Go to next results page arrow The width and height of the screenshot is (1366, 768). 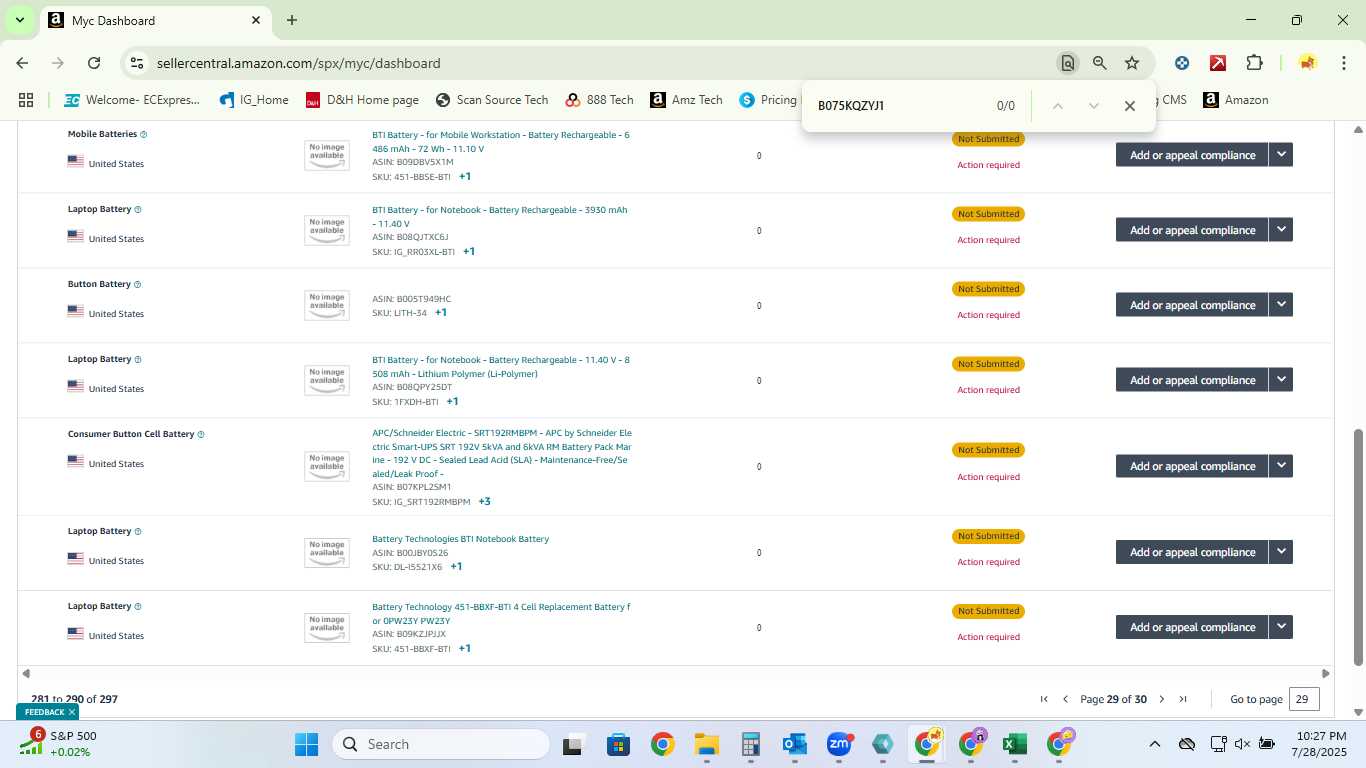click(1161, 699)
